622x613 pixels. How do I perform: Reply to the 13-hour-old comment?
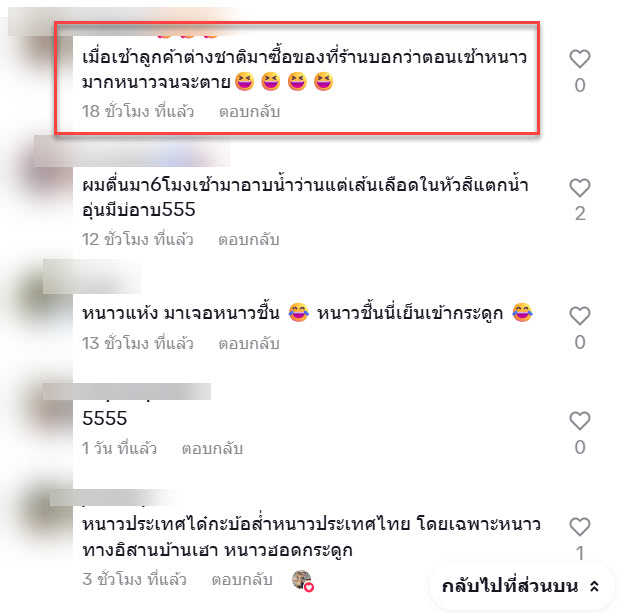click(x=249, y=344)
